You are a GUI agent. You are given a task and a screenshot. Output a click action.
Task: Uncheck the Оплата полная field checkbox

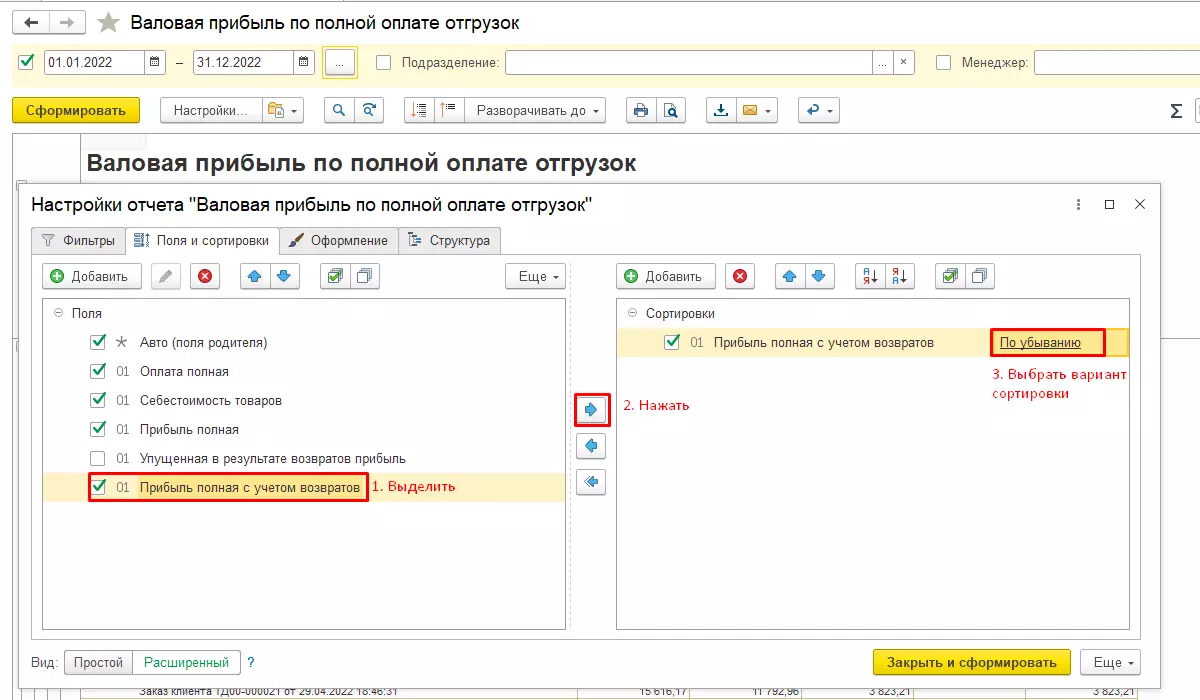coord(98,371)
